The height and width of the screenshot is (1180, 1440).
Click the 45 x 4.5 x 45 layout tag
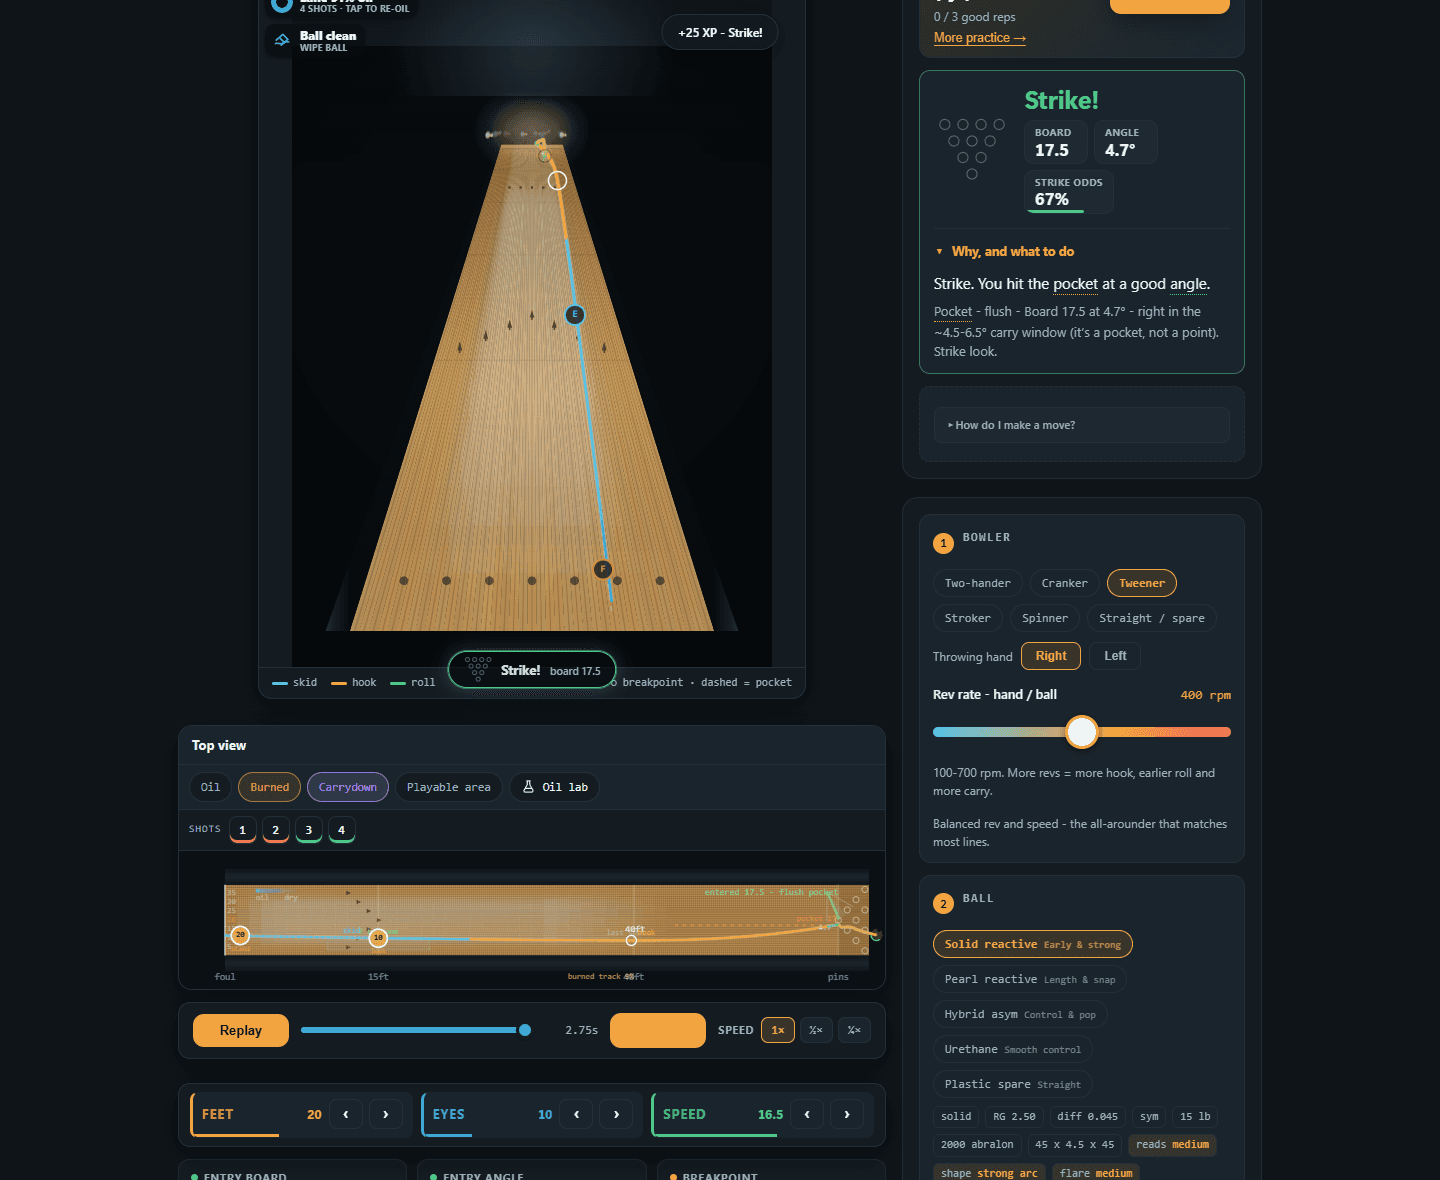click(1075, 1145)
